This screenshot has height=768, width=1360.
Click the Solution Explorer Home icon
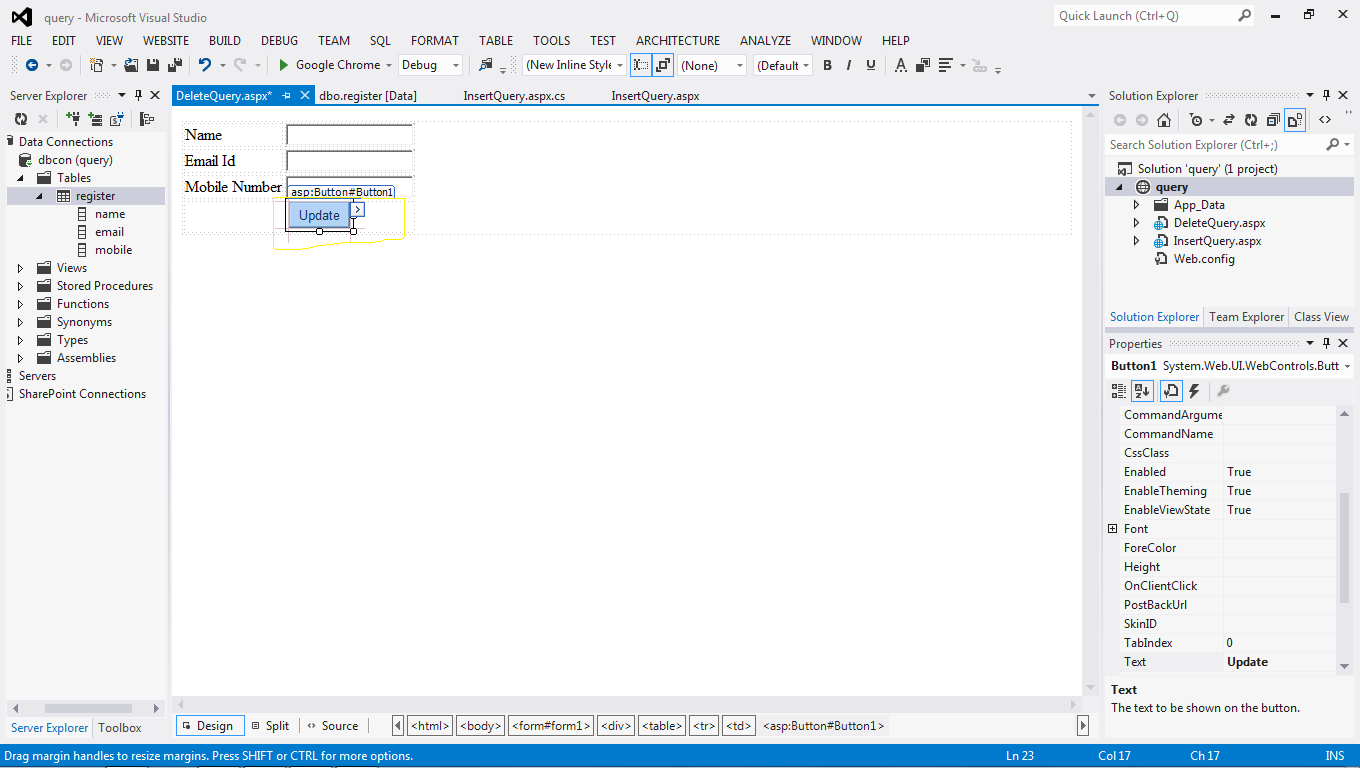[1164, 120]
